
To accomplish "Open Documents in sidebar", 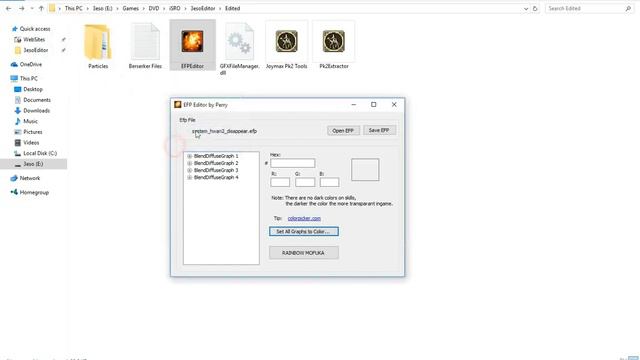I will pos(33,100).
